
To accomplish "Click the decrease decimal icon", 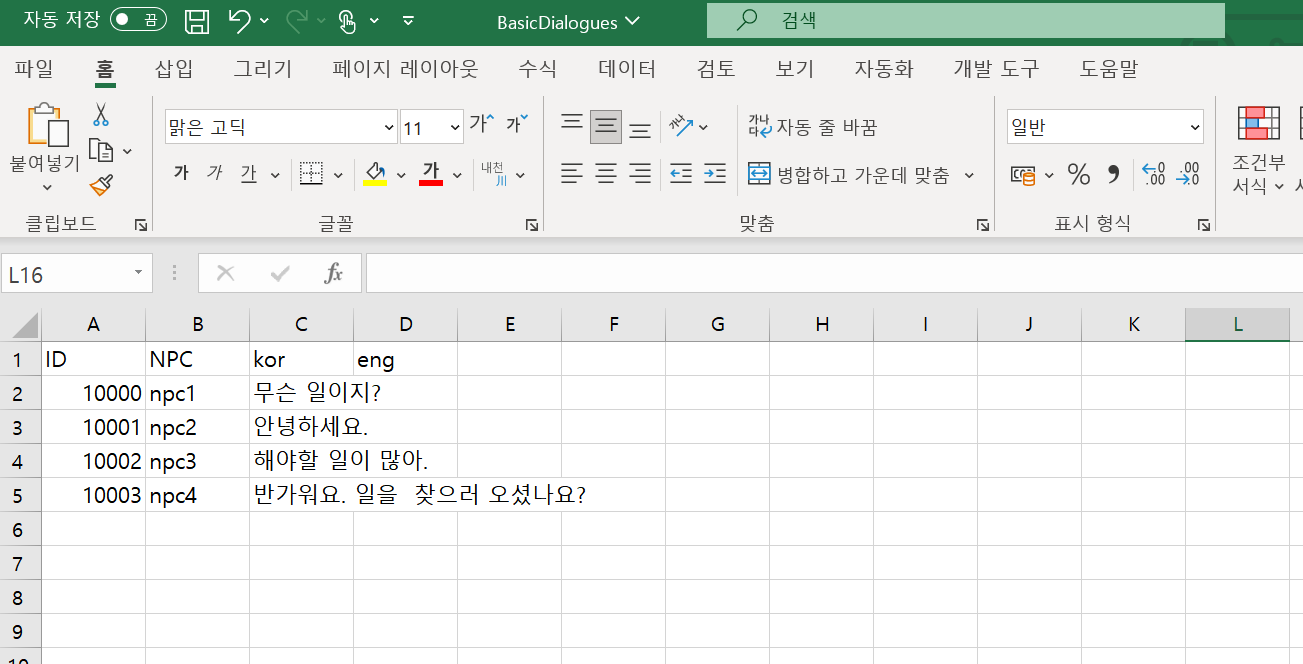I will coord(1187,174).
